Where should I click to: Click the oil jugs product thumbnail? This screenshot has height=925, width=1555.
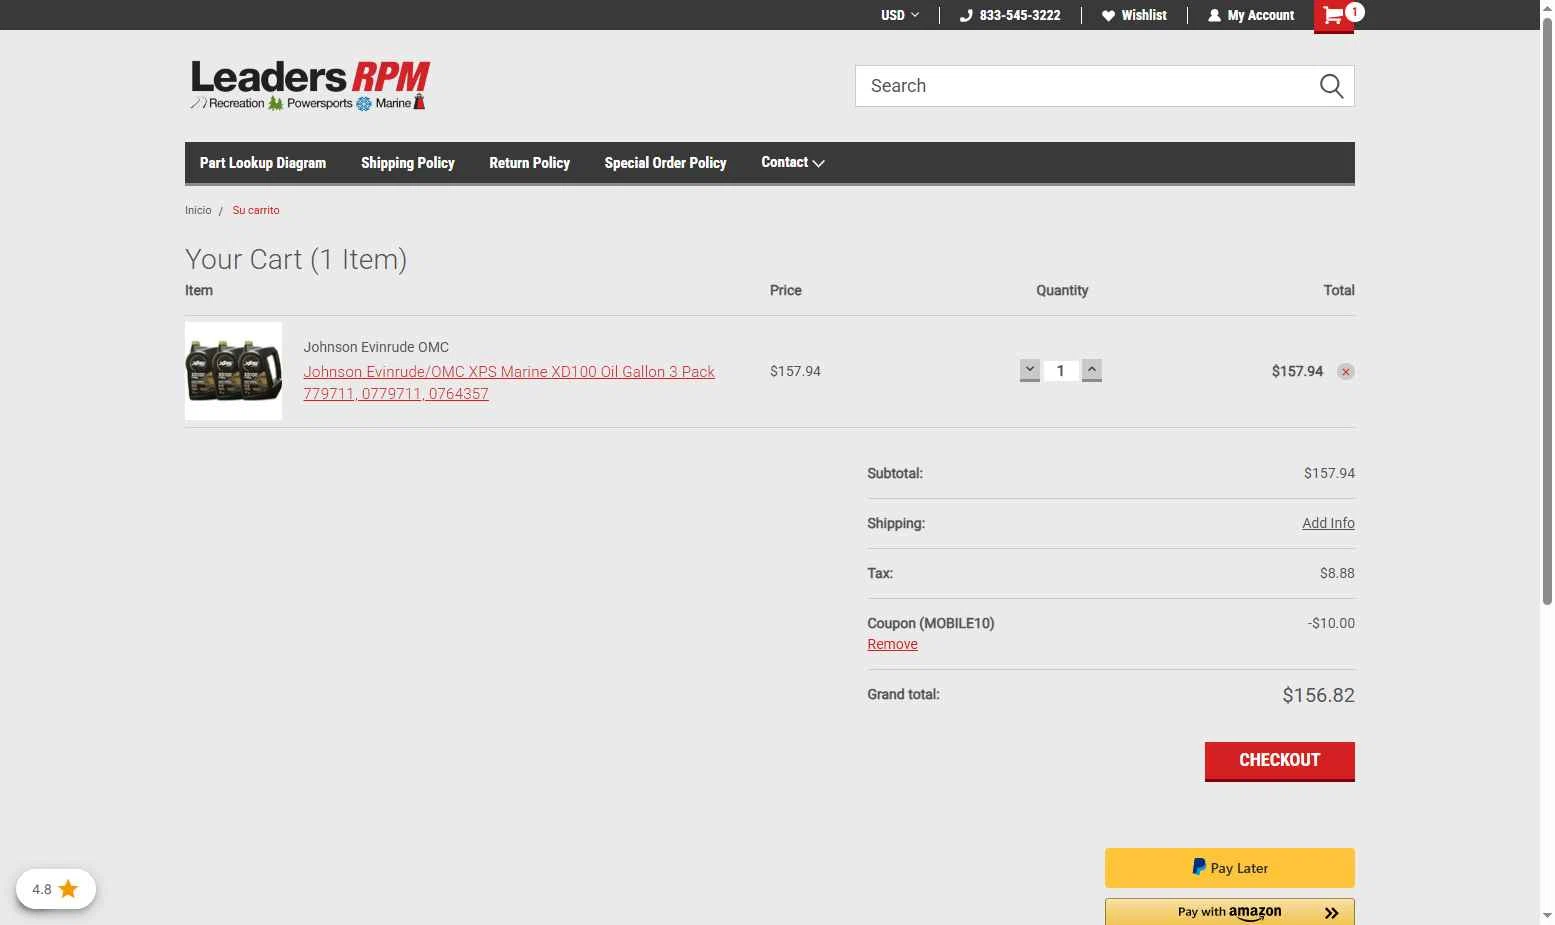pyautogui.click(x=233, y=371)
